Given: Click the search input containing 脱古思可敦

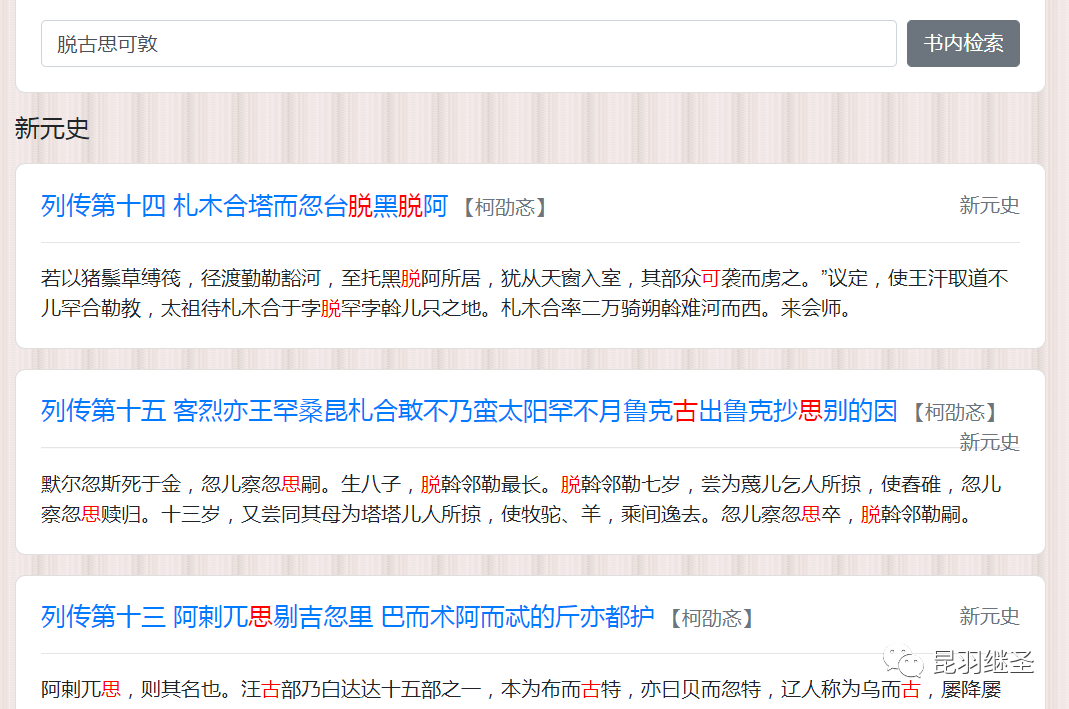Looking at the screenshot, I should pyautogui.click(x=468, y=44).
